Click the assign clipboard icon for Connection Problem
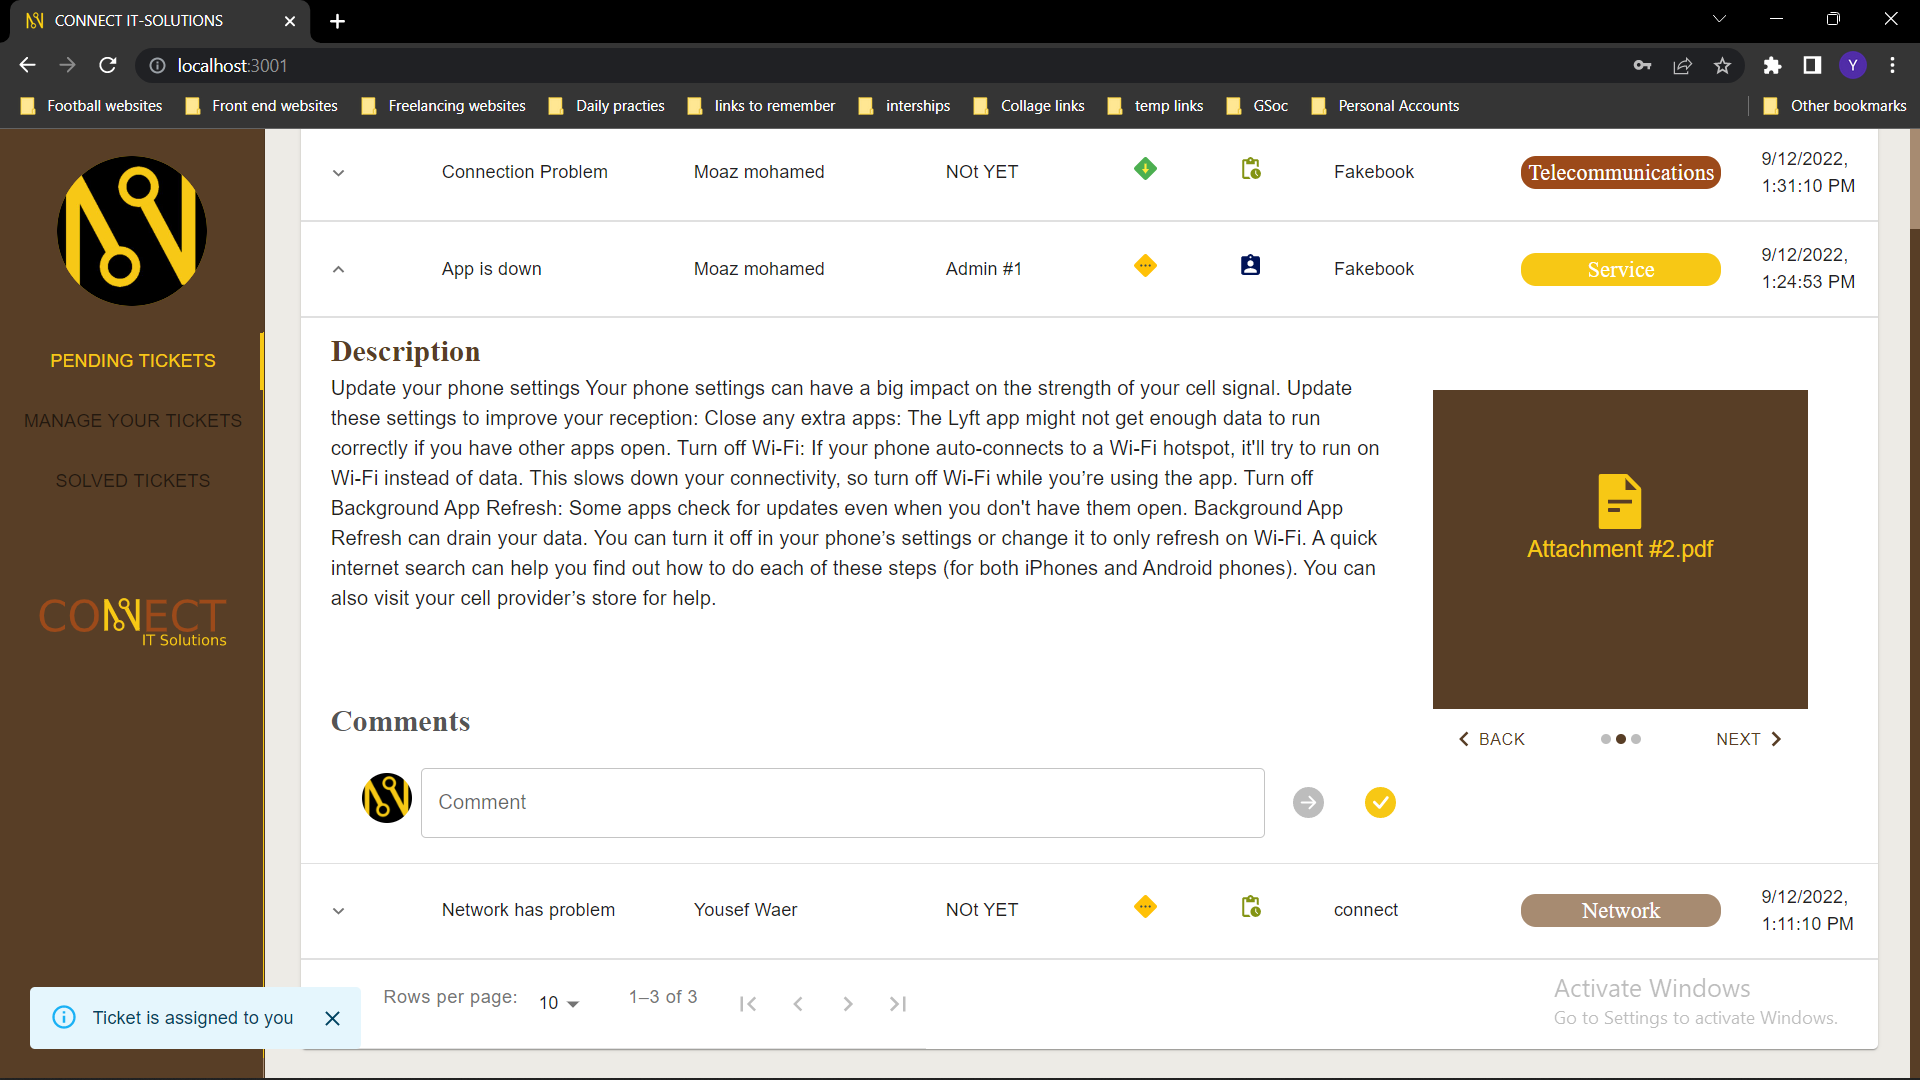Screen dimensions: 1920x1080 point(1250,169)
